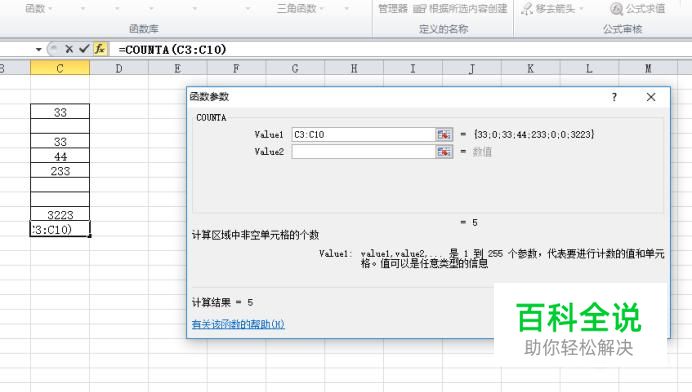This screenshot has height=392, width=692.
Task: Open the Name Box dropdown arrow
Action: pyautogui.click(x=39, y=49)
